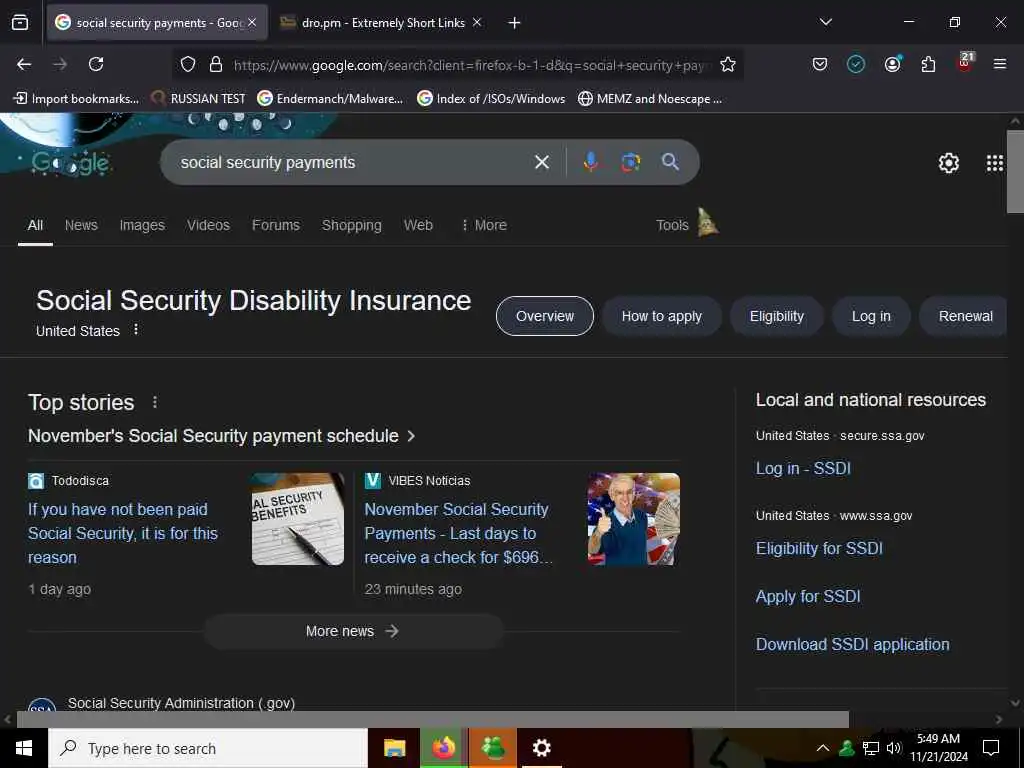Click the horizontal scrollbar at page bottom
Image resolution: width=1024 pixels, height=768 pixels.
pyautogui.click(x=432, y=719)
